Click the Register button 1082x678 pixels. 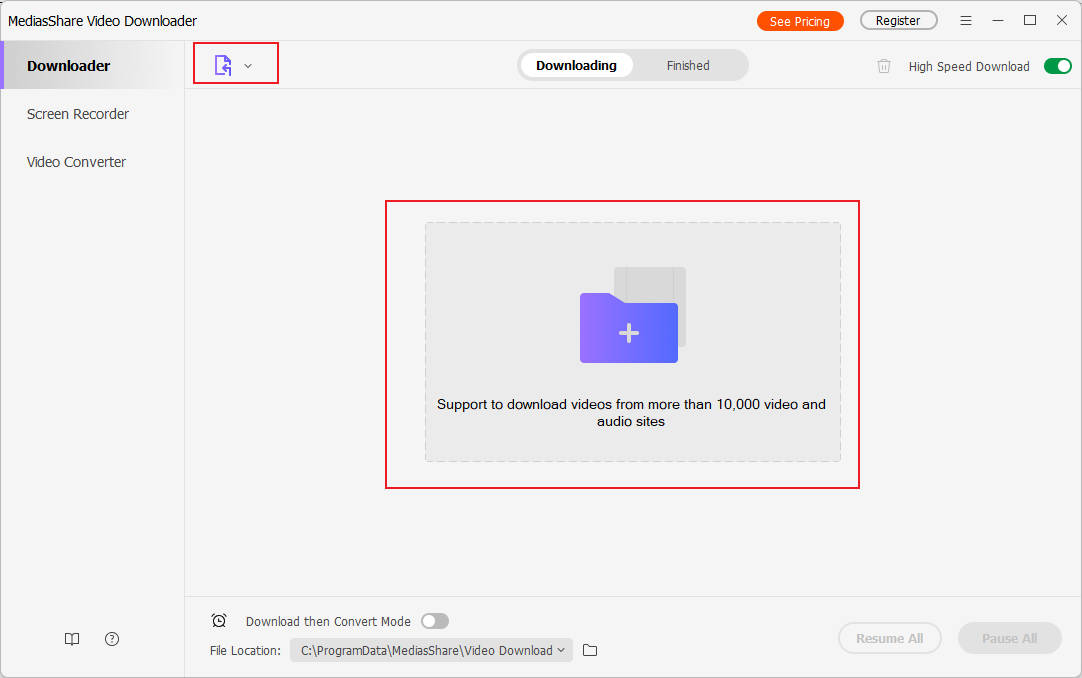pyautogui.click(x=898, y=20)
